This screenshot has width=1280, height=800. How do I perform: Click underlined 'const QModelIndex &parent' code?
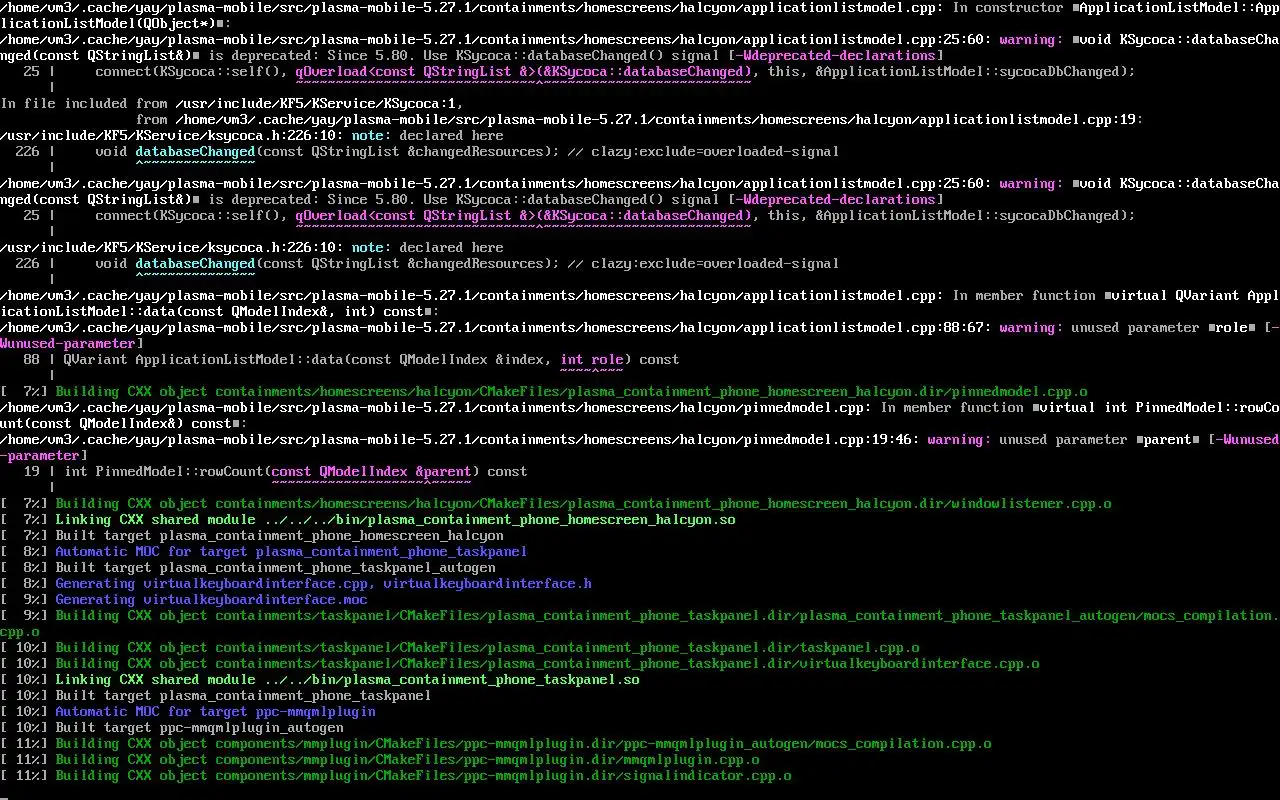coord(372,472)
